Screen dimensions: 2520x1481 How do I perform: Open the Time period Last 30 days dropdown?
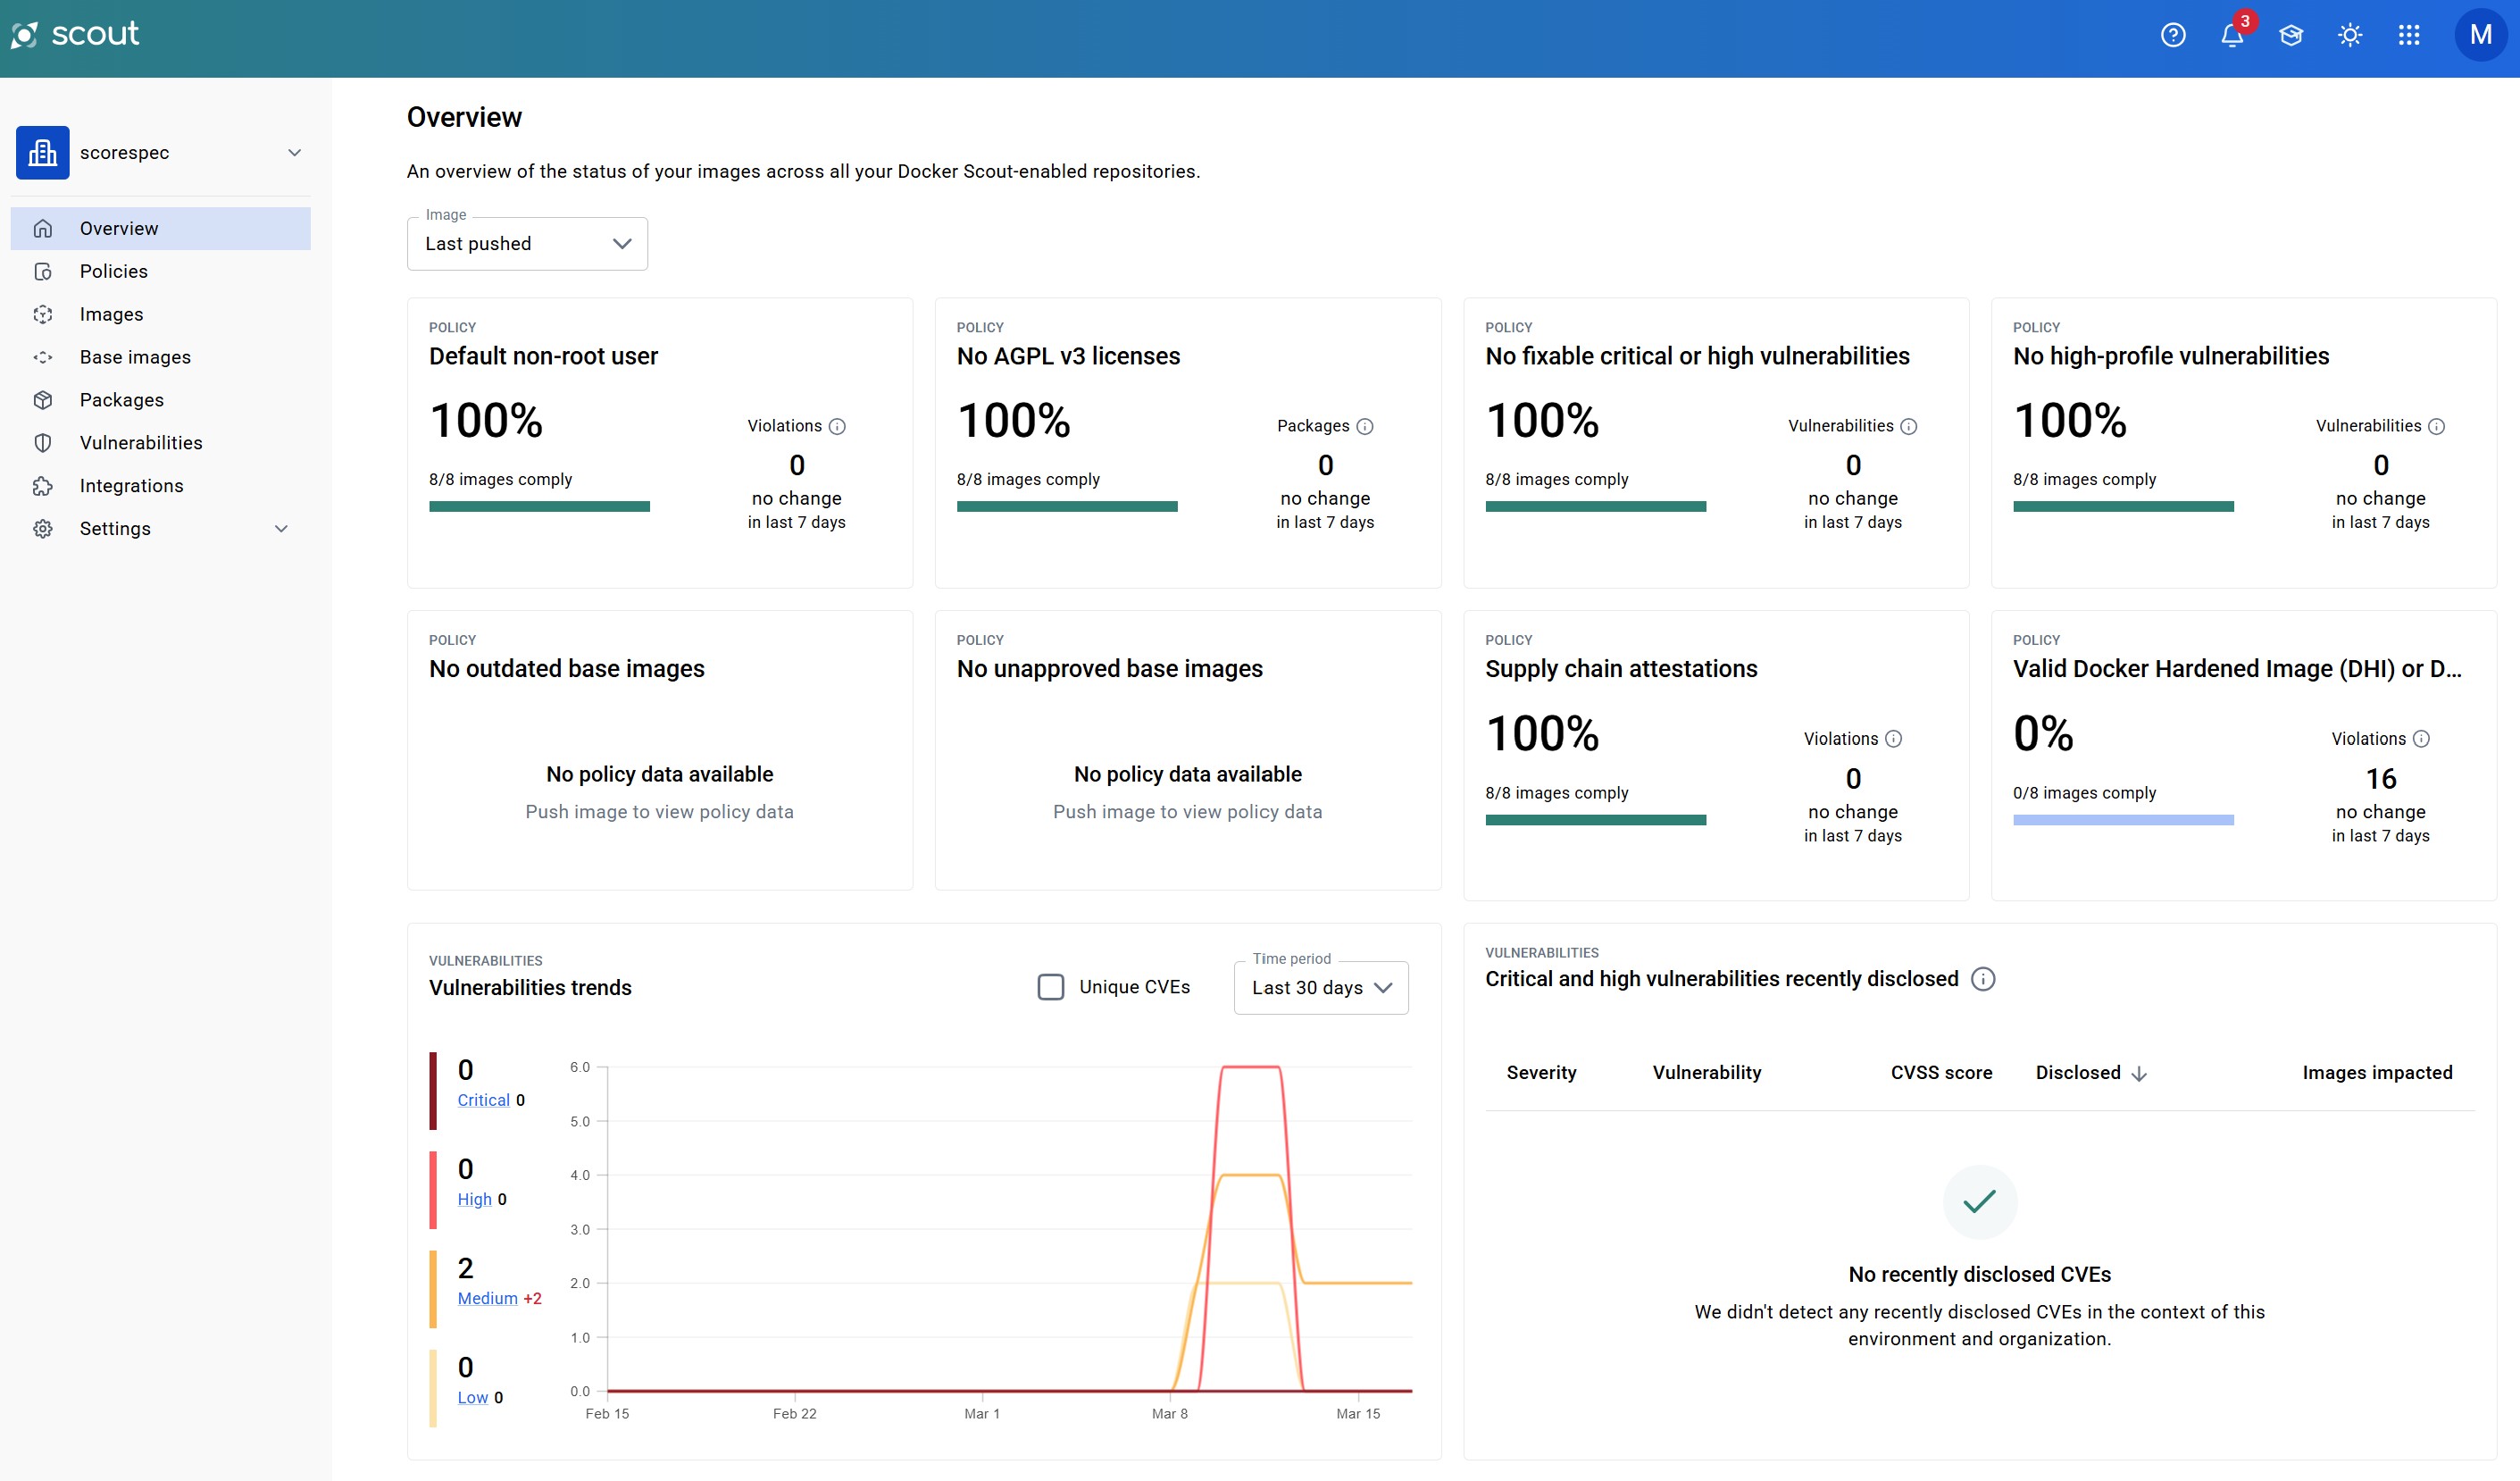pos(1321,988)
